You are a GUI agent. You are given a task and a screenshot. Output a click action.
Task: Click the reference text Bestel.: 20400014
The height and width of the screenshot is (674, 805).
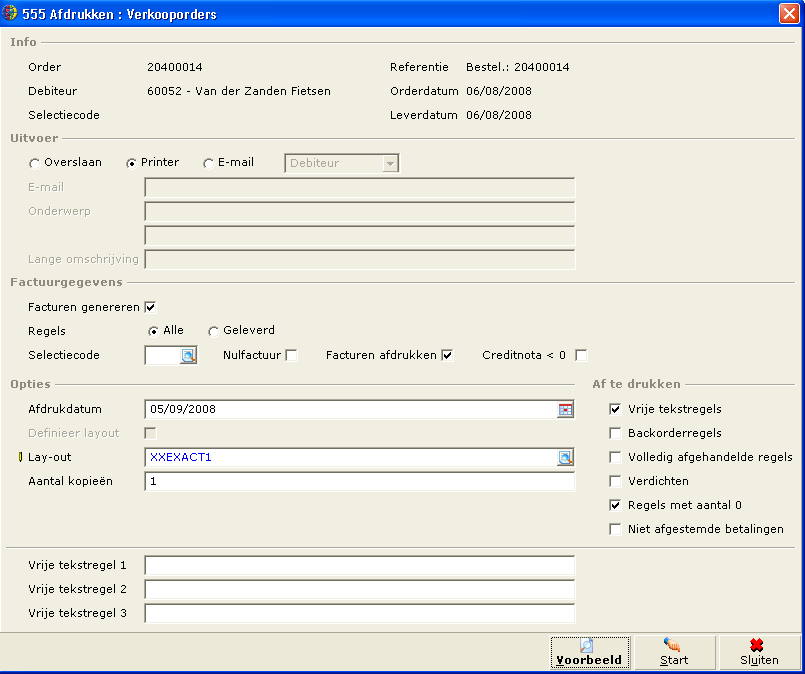coord(518,67)
